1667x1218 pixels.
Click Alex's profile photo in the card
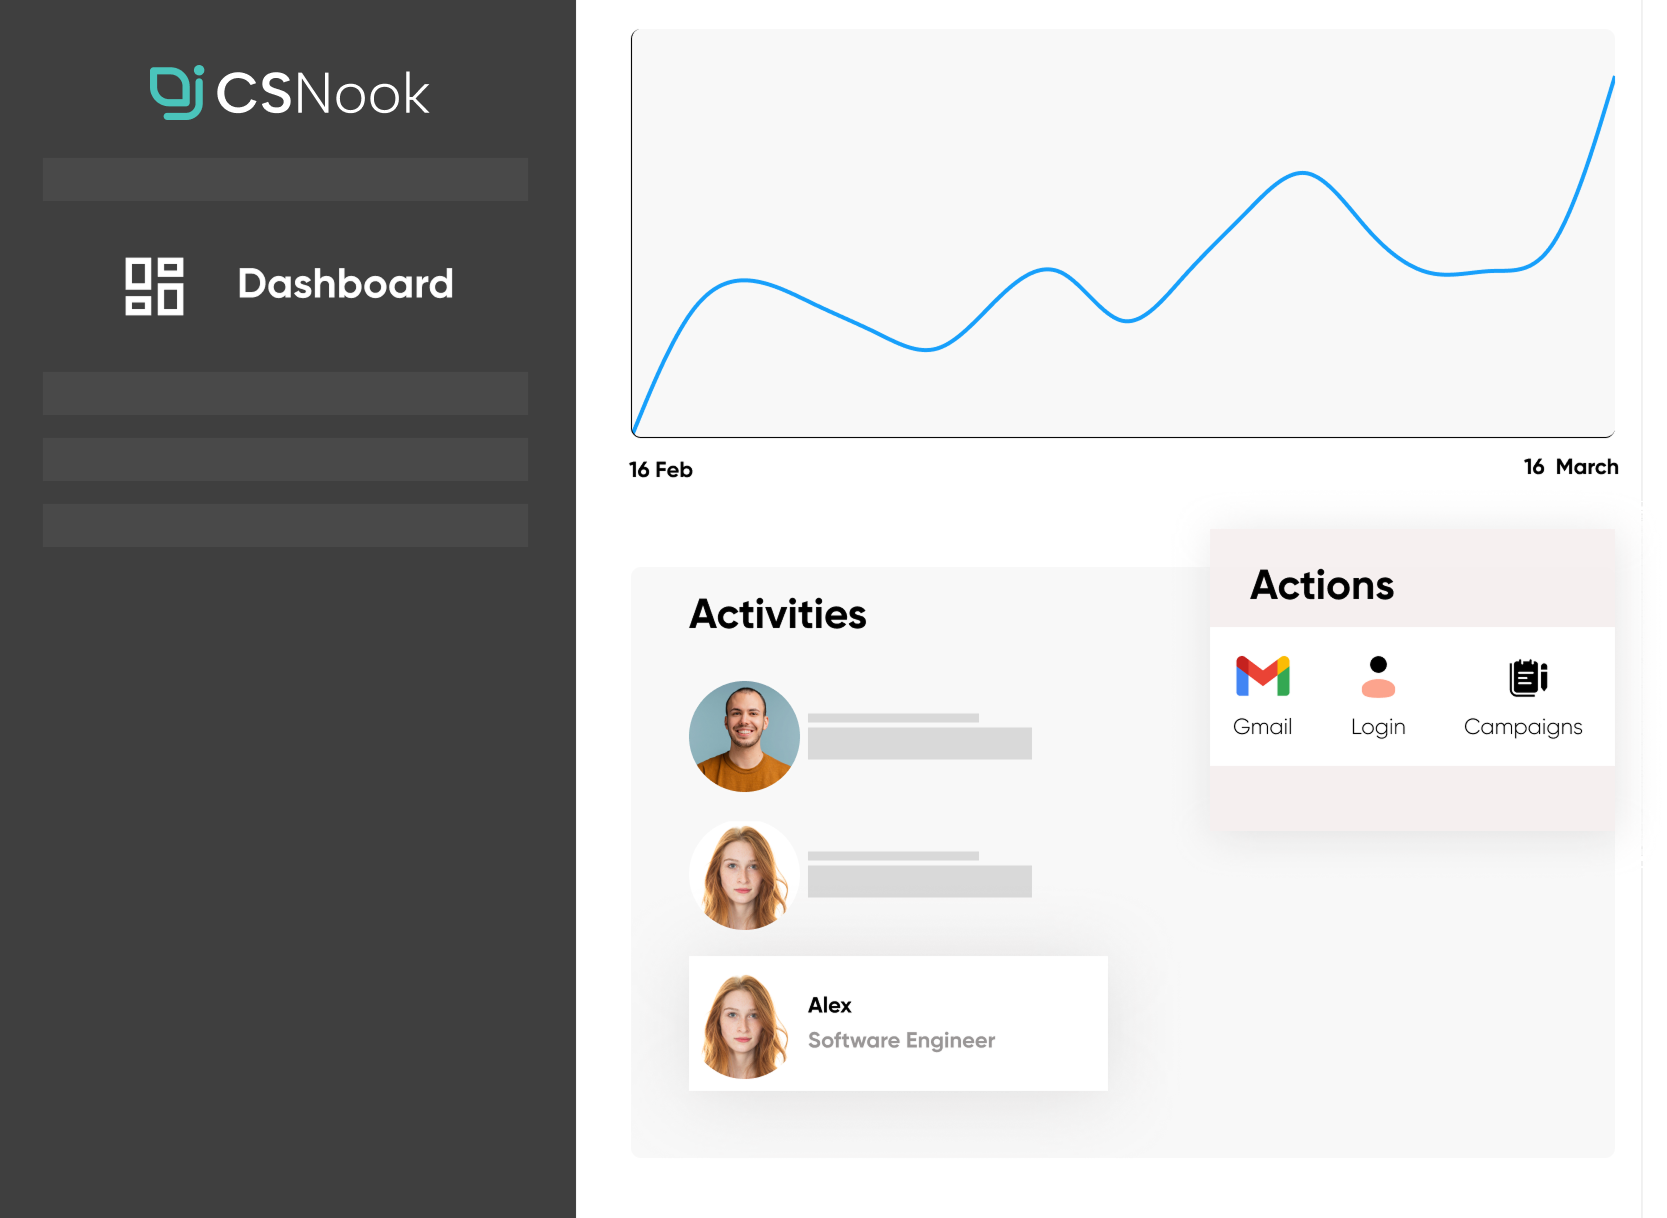(x=744, y=1026)
